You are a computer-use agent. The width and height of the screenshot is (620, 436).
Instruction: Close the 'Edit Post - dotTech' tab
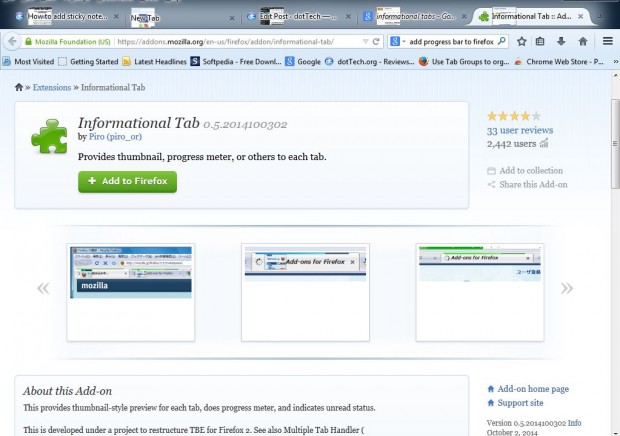tap(348, 17)
